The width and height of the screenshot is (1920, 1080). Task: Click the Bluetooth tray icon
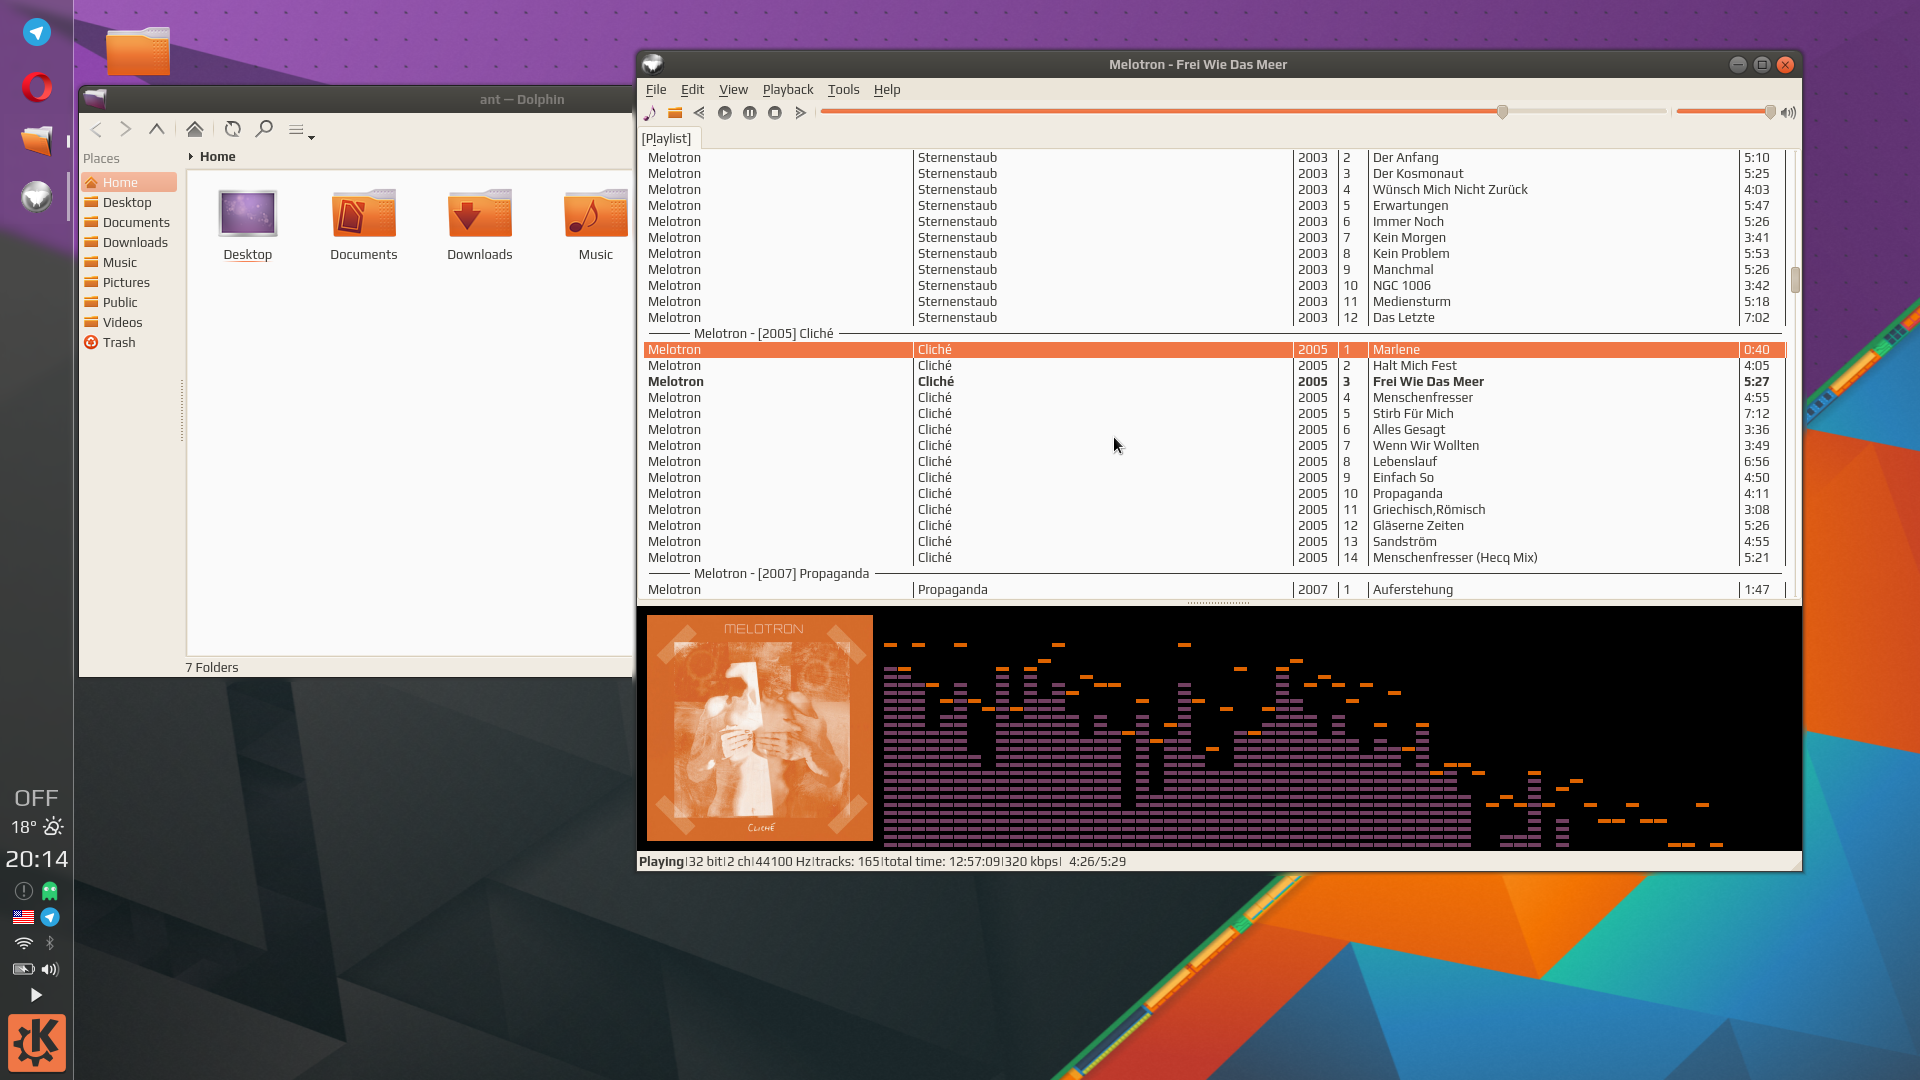50,943
